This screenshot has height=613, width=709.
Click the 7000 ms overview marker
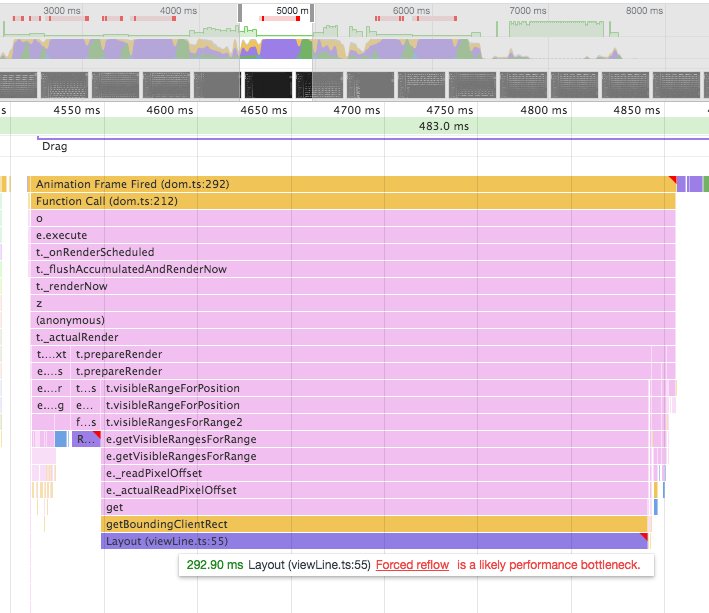(528, 10)
